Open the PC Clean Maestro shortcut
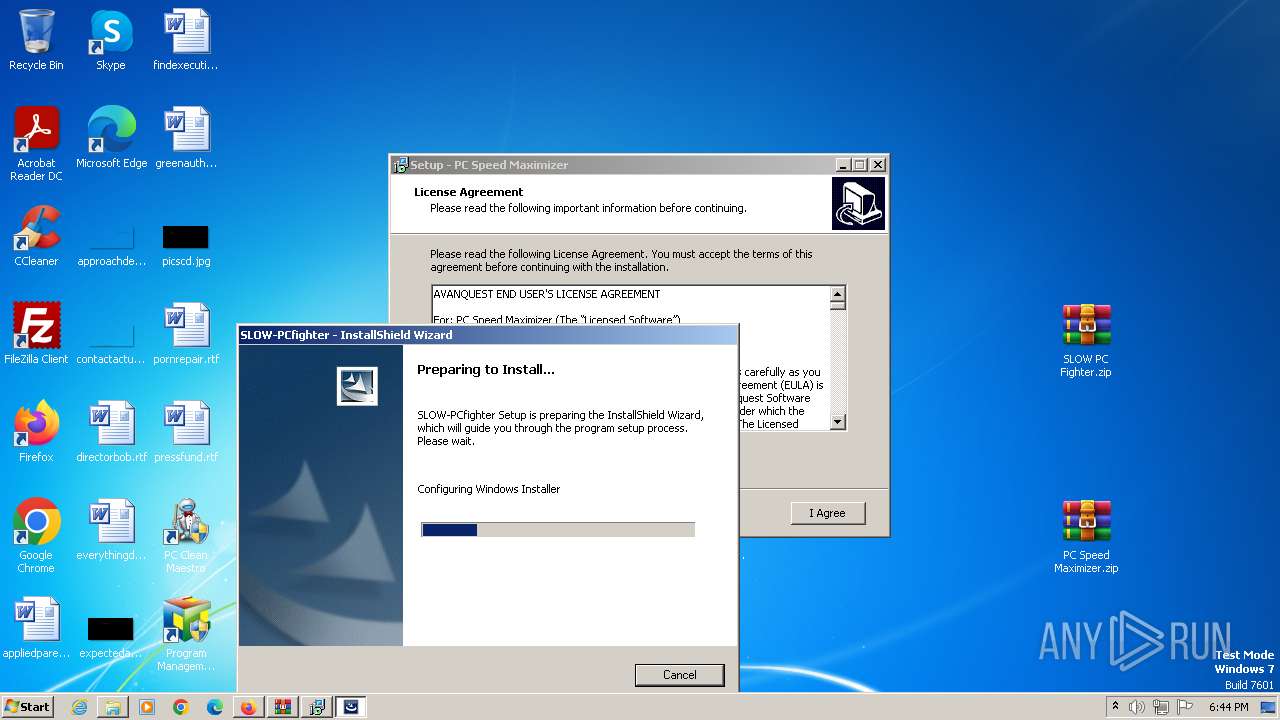The height and width of the screenshot is (720, 1280). 186,536
